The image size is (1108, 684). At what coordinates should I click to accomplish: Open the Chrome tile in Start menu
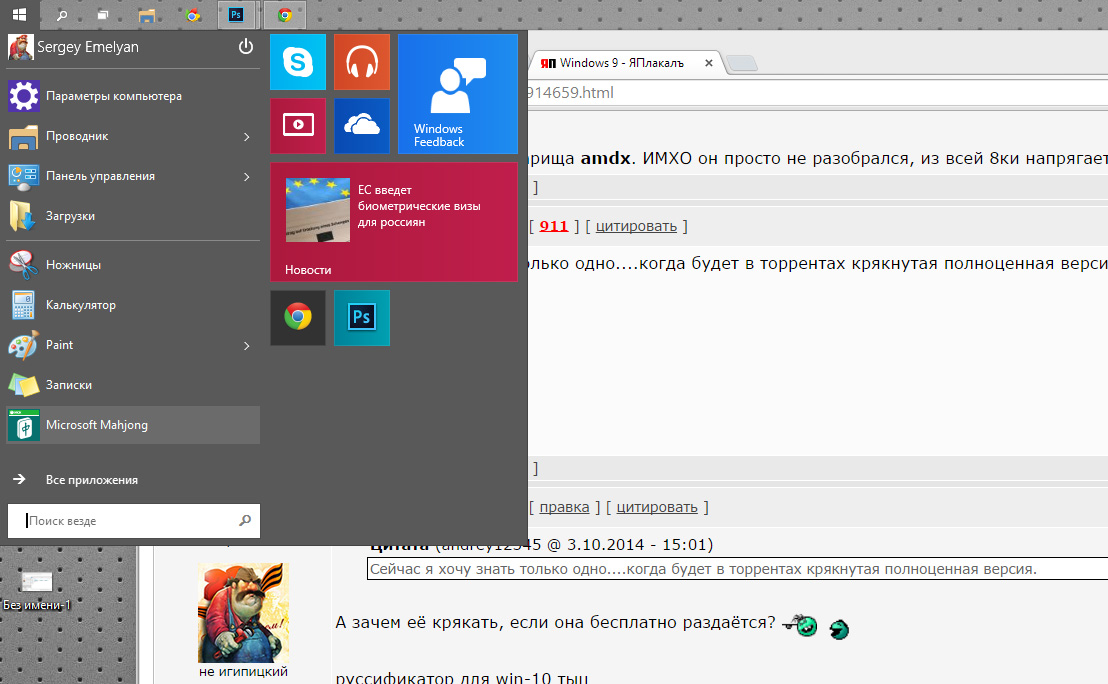[297, 318]
